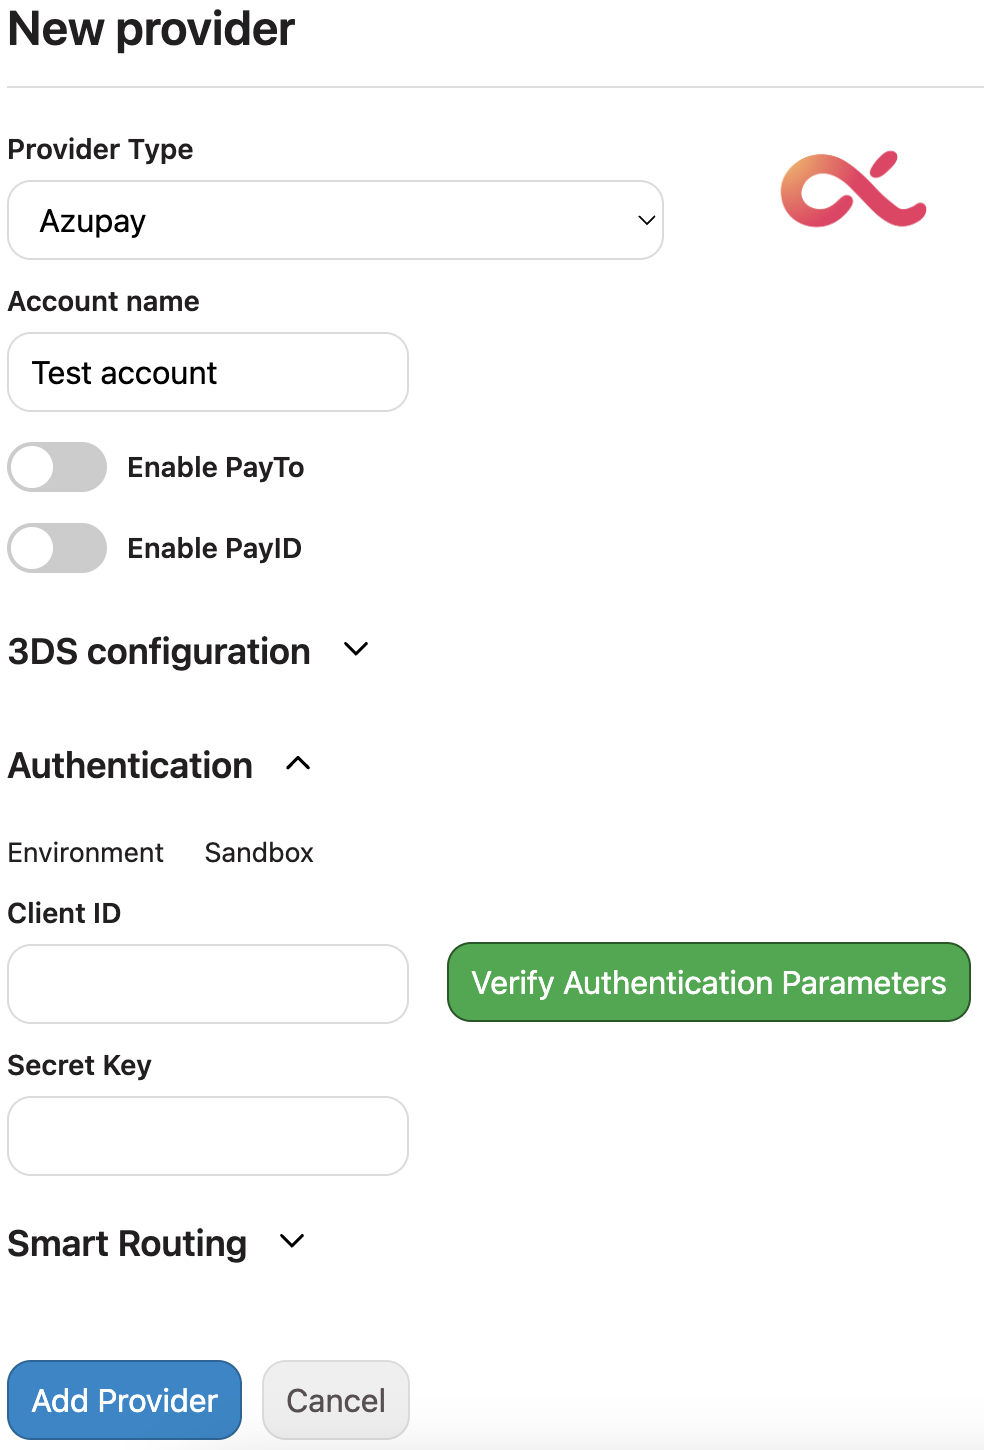Click the Smart Routing heading
Viewport: 984px width, 1450px height.
coord(127,1244)
